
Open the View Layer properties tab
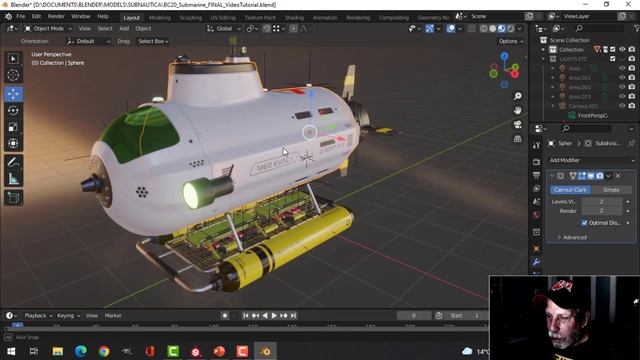(537, 188)
